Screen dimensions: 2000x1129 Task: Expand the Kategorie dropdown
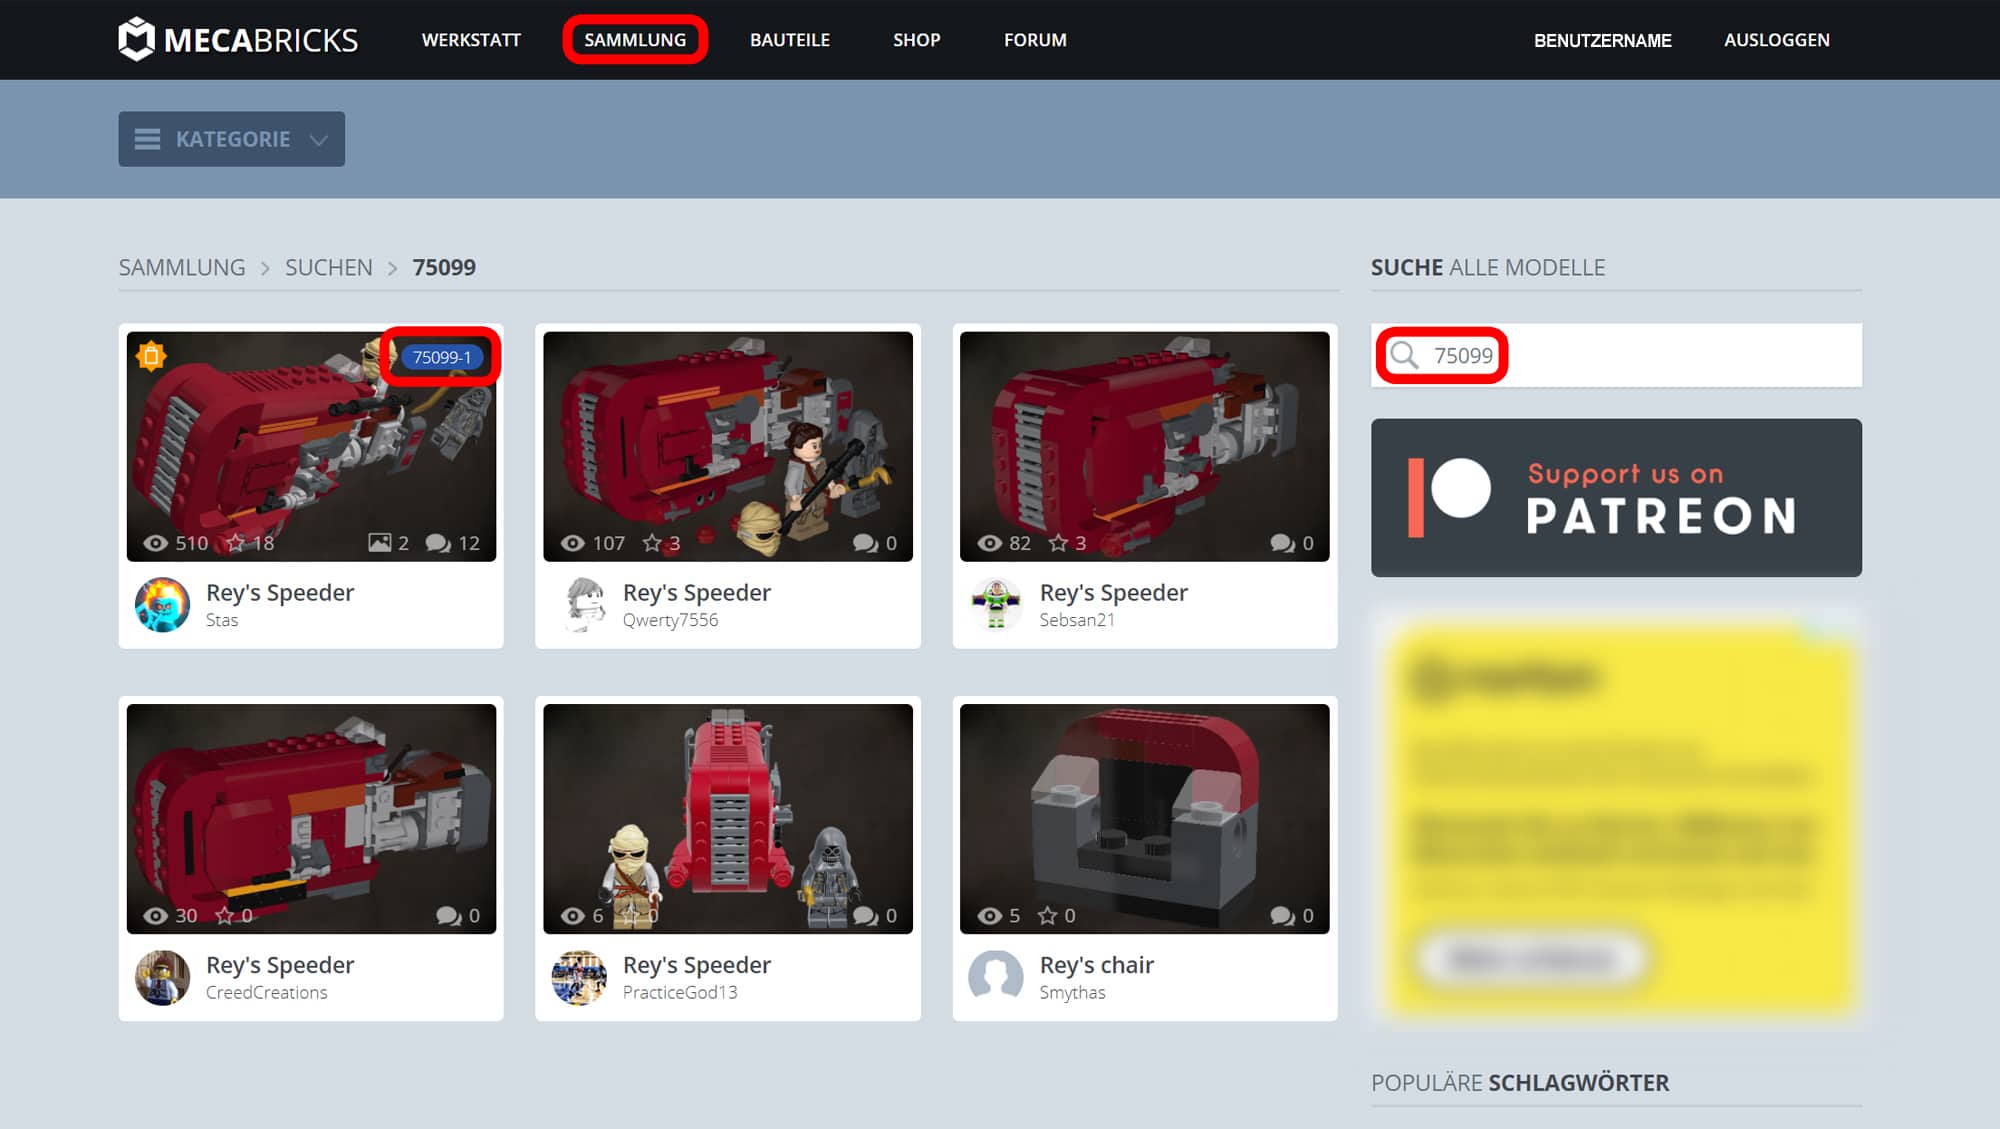[232, 139]
